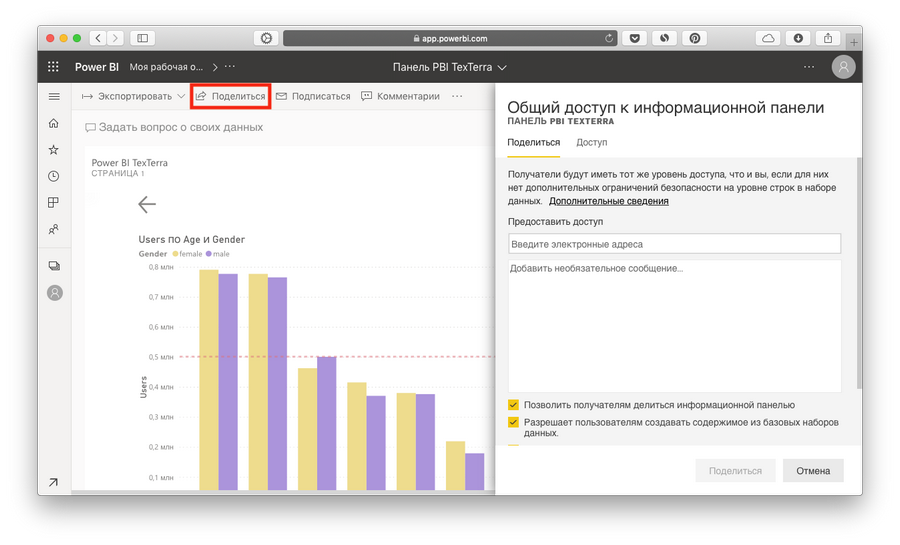Open iCloud tabs cloud icon

click(768, 38)
